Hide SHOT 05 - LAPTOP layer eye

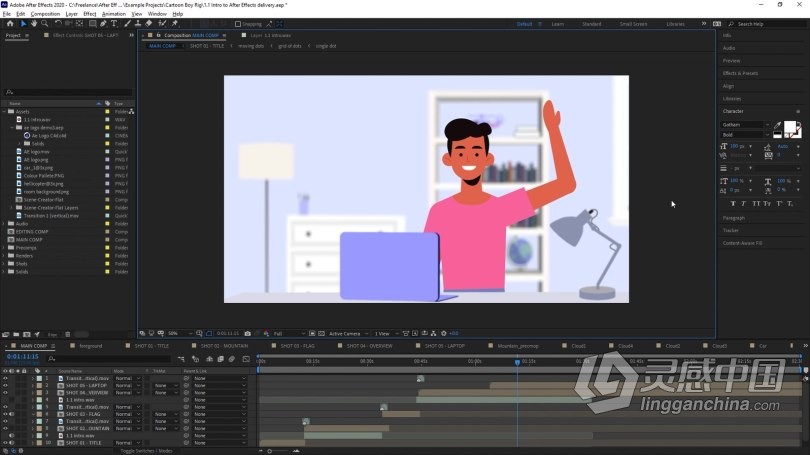(x=5, y=386)
